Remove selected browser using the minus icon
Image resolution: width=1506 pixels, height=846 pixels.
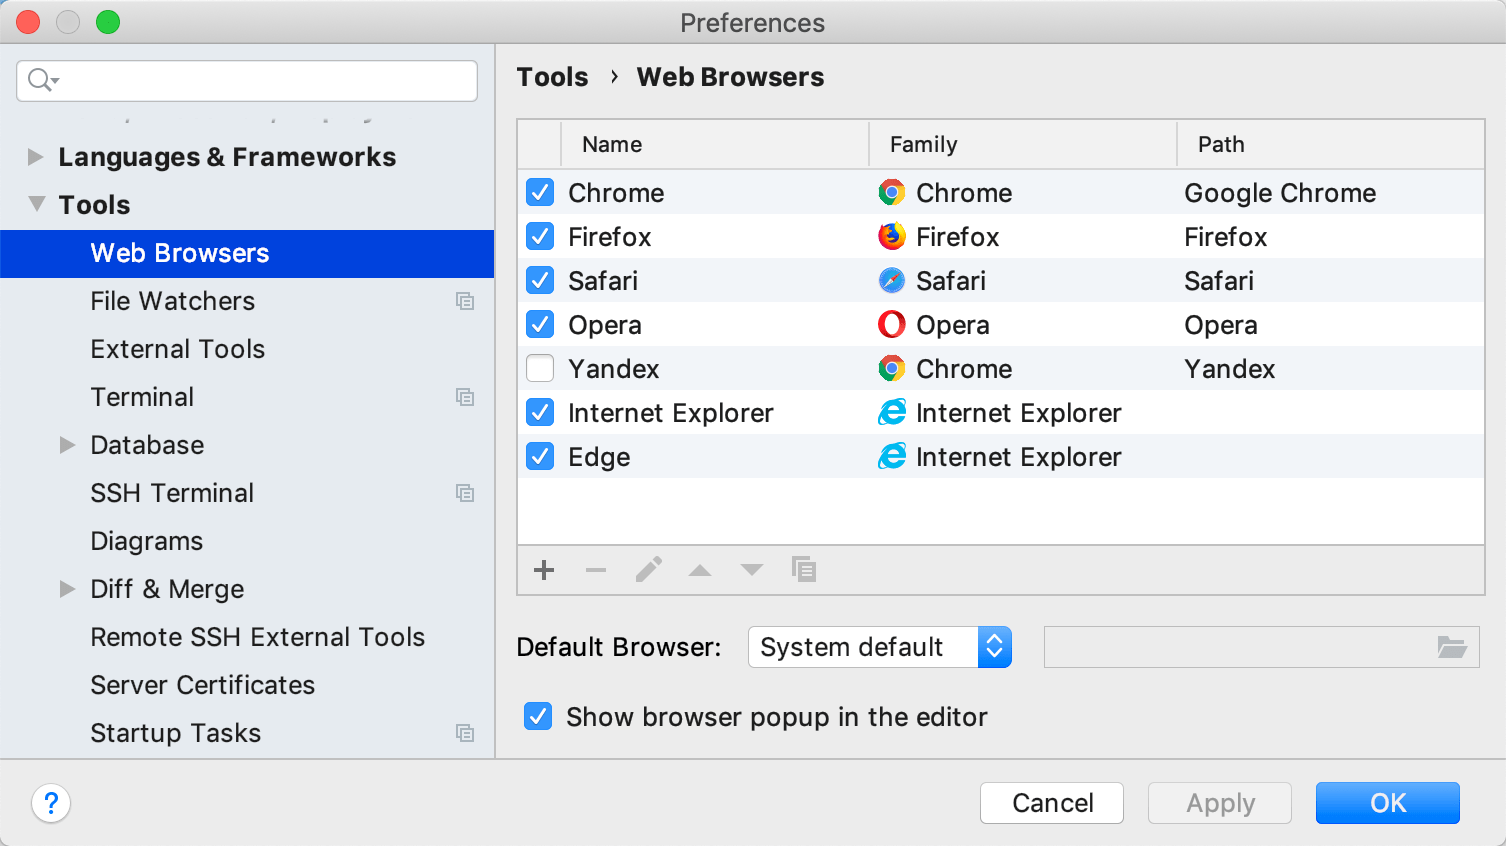[x=595, y=570]
